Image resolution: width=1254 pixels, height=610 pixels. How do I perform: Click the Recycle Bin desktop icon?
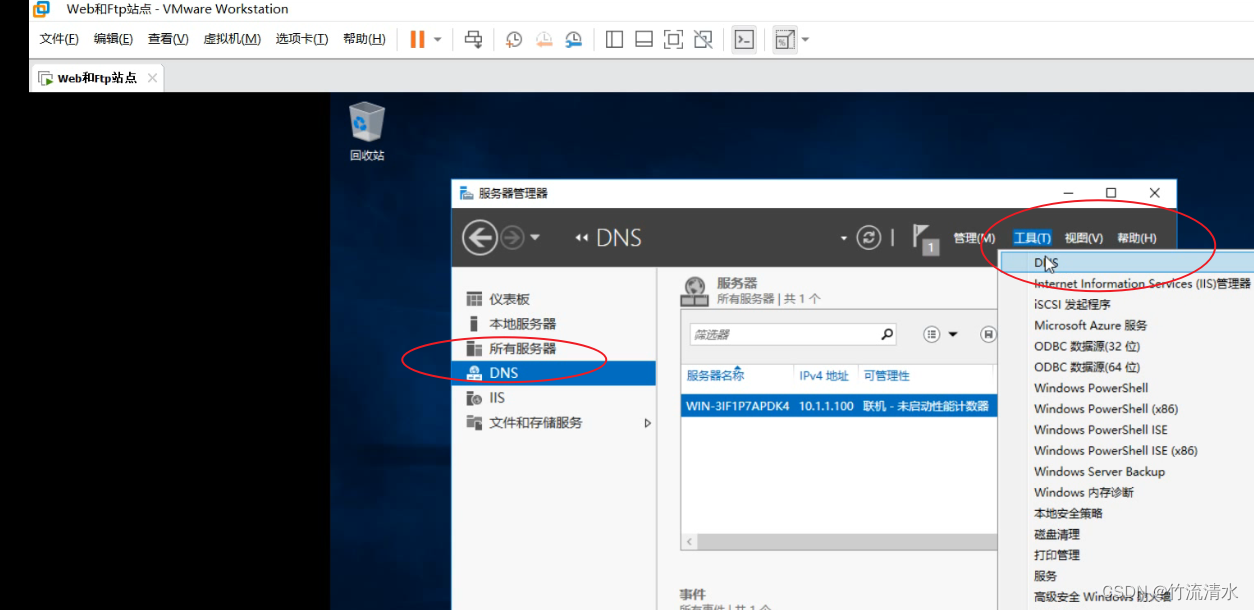(367, 131)
